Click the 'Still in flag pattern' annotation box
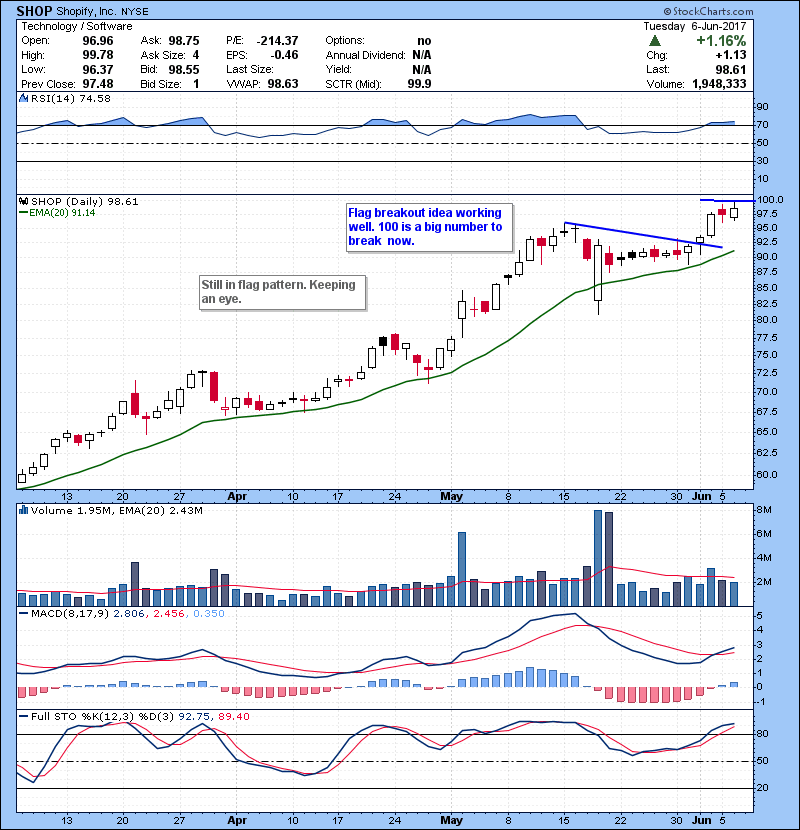This screenshot has width=800, height=830. 283,292
